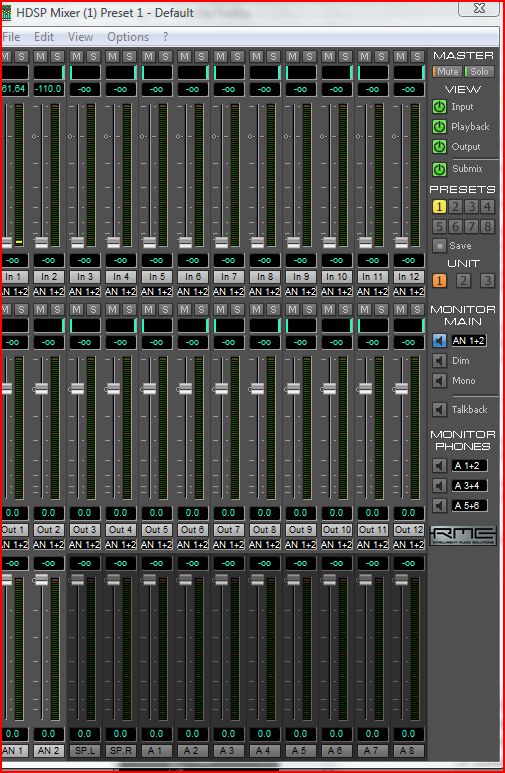Solo the In 5 input channel
The height and width of the screenshot is (773, 505).
coord(165,56)
